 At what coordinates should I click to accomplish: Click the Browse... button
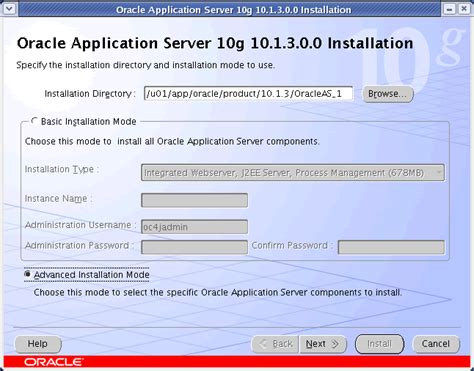point(388,94)
